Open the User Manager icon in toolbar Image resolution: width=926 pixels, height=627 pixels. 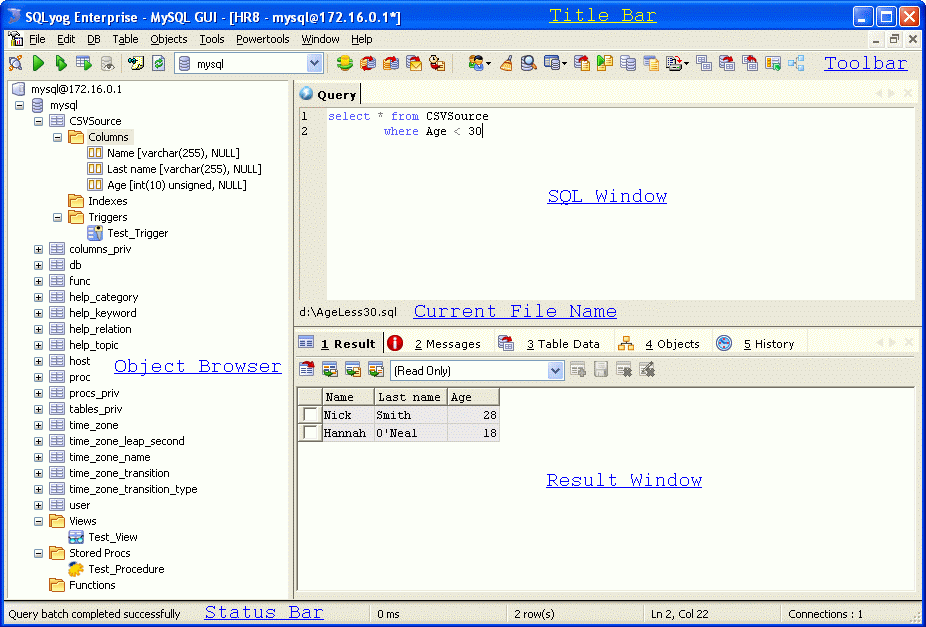(477, 63)
